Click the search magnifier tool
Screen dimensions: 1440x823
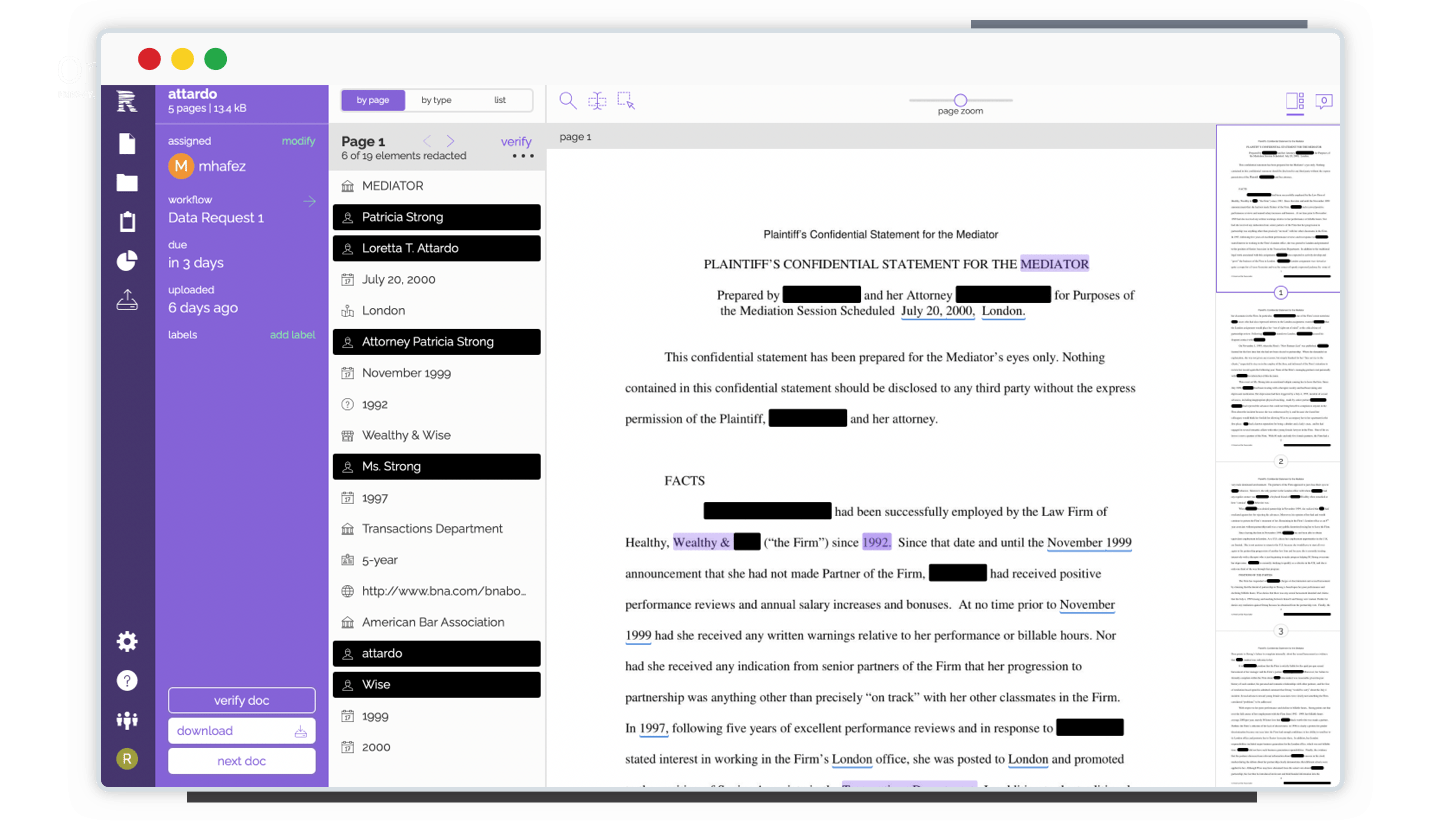[x=568, y=100]
